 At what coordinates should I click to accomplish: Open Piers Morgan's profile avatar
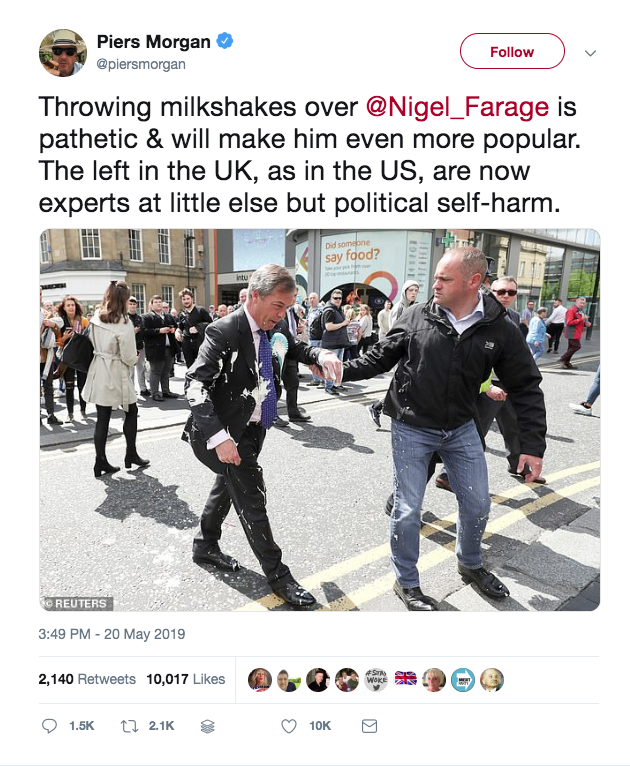coord(62,52)
